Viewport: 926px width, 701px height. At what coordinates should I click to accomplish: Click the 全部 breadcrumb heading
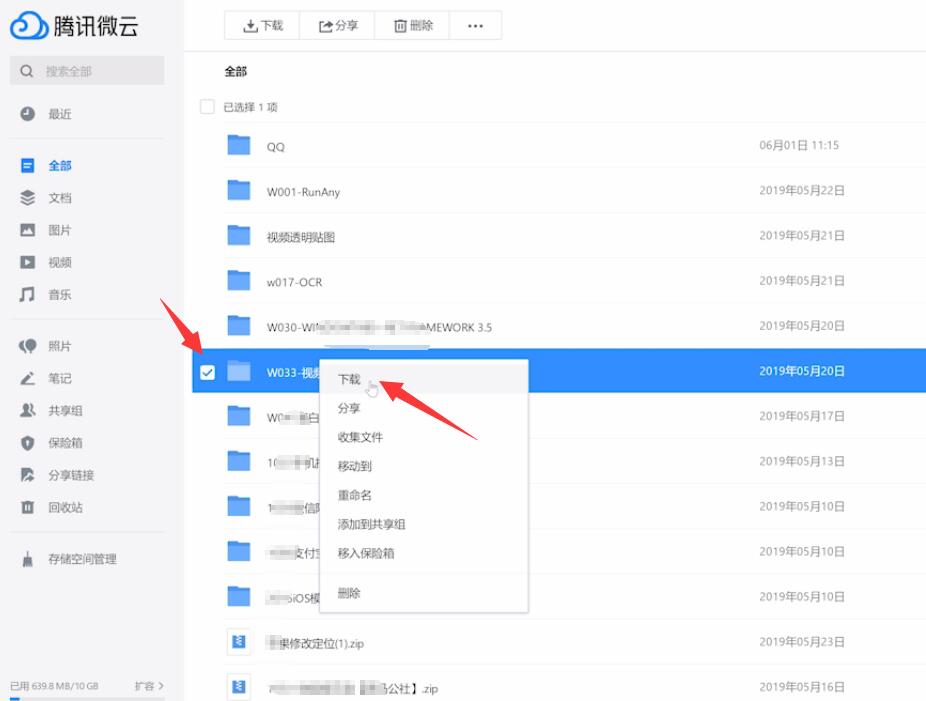tap(236, 71)
